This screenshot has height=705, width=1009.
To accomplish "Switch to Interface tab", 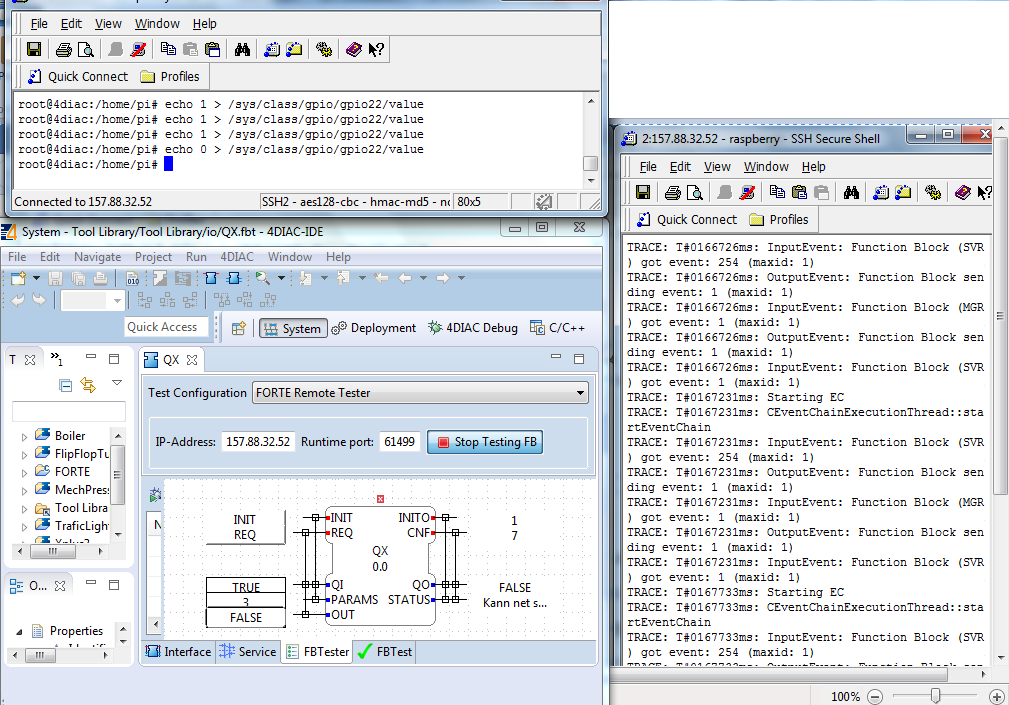I will [179, 652].
